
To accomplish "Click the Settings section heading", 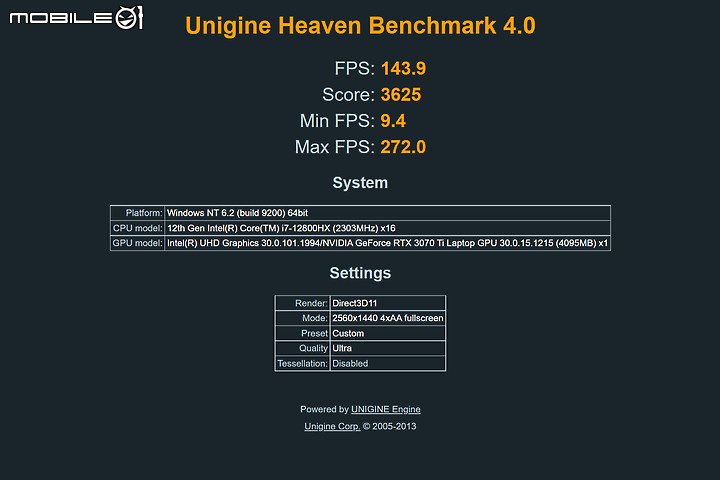I will point(360,273).
